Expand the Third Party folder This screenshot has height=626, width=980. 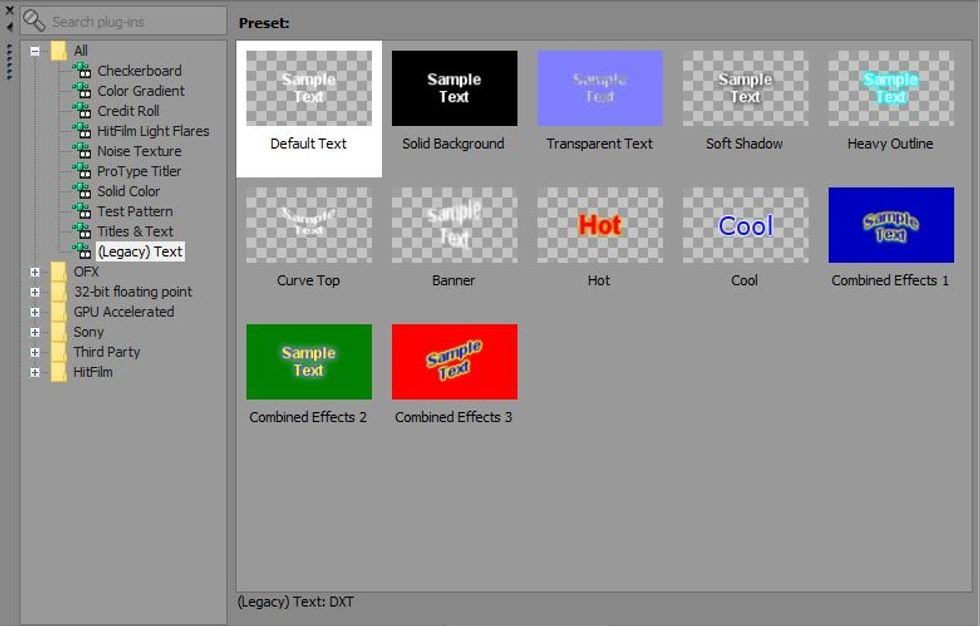coord(34,351)
